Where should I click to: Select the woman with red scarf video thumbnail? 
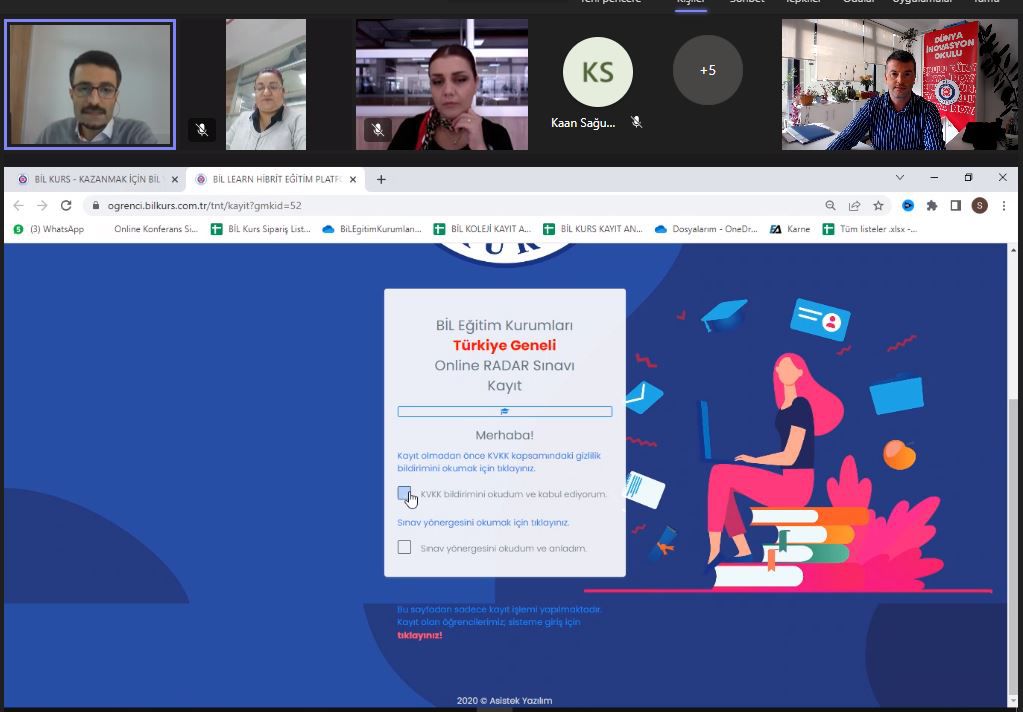point(442,85)
